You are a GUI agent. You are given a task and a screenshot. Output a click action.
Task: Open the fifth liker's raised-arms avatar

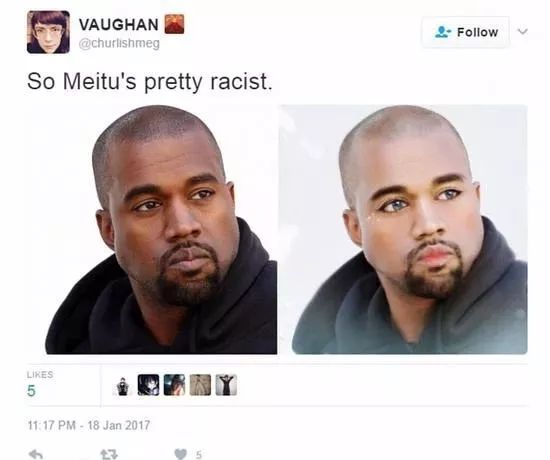226,385
